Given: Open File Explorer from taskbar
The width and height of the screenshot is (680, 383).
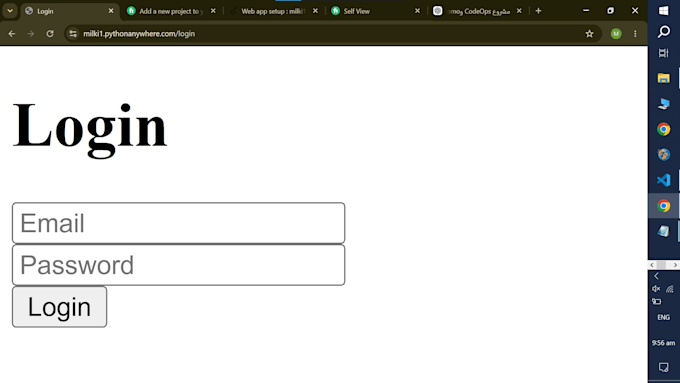Looking at the screenshot, I should point(663,78).
